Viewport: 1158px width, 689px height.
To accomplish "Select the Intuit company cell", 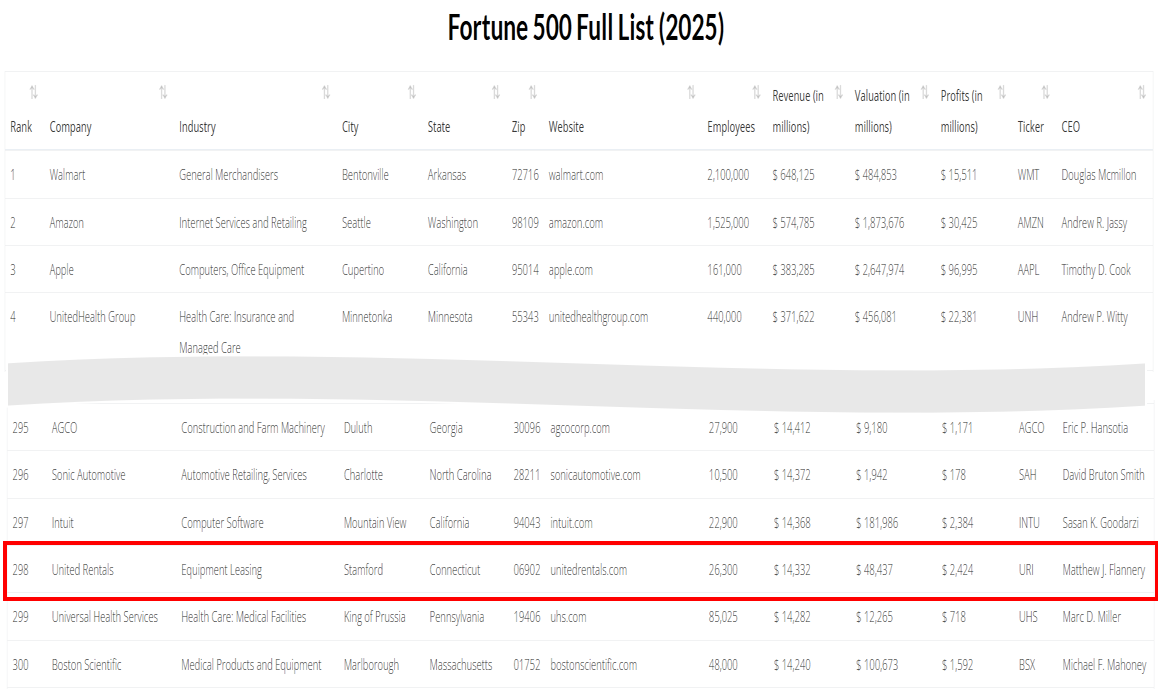I will point(63,523).
